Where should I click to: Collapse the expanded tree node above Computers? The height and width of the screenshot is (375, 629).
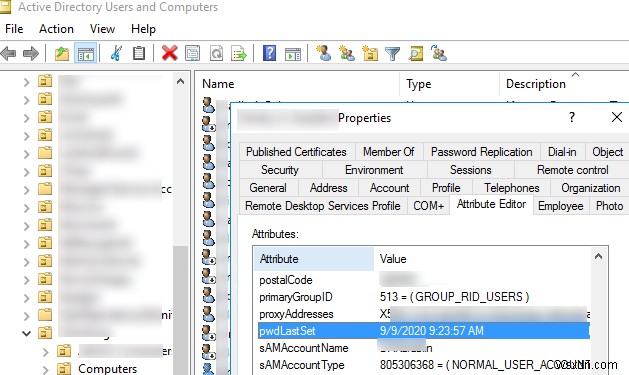pyautogui.click(x=26, y=333)
